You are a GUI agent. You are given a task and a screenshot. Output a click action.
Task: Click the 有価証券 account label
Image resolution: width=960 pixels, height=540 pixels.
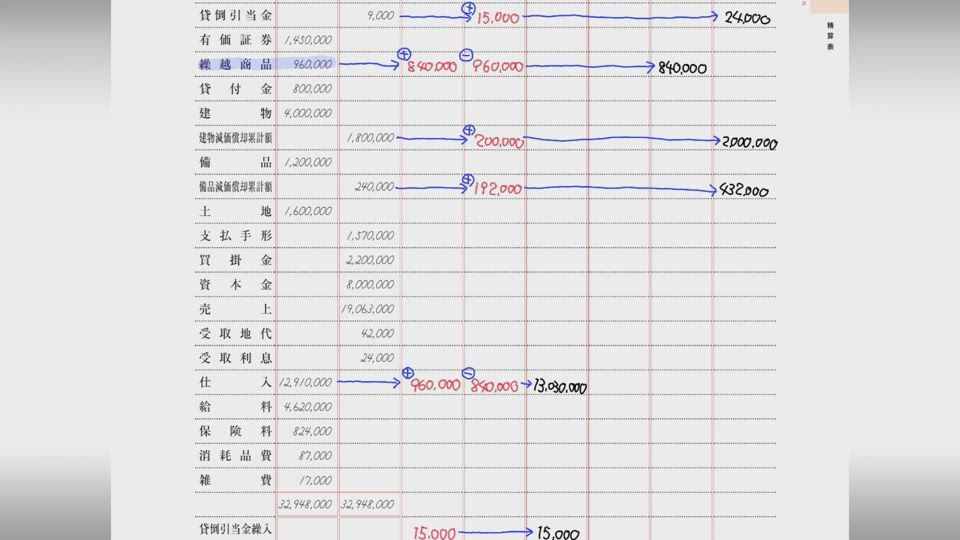[x=235, y=39]
